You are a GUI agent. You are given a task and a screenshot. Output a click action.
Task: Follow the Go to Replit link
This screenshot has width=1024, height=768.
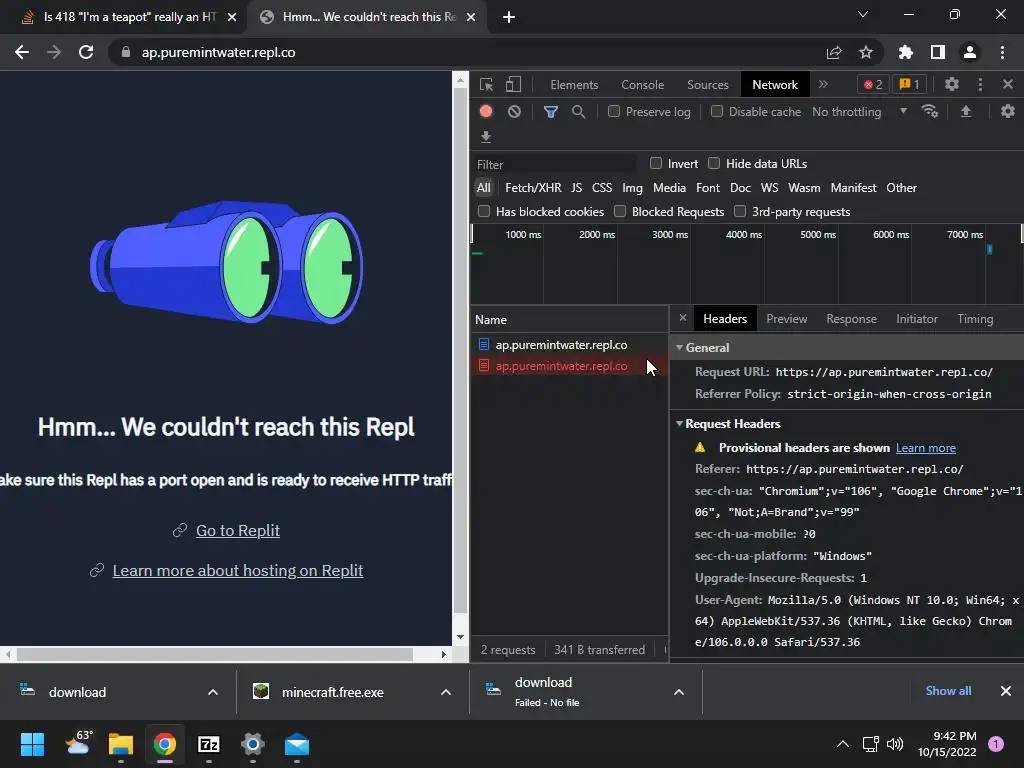click(238, 530)
